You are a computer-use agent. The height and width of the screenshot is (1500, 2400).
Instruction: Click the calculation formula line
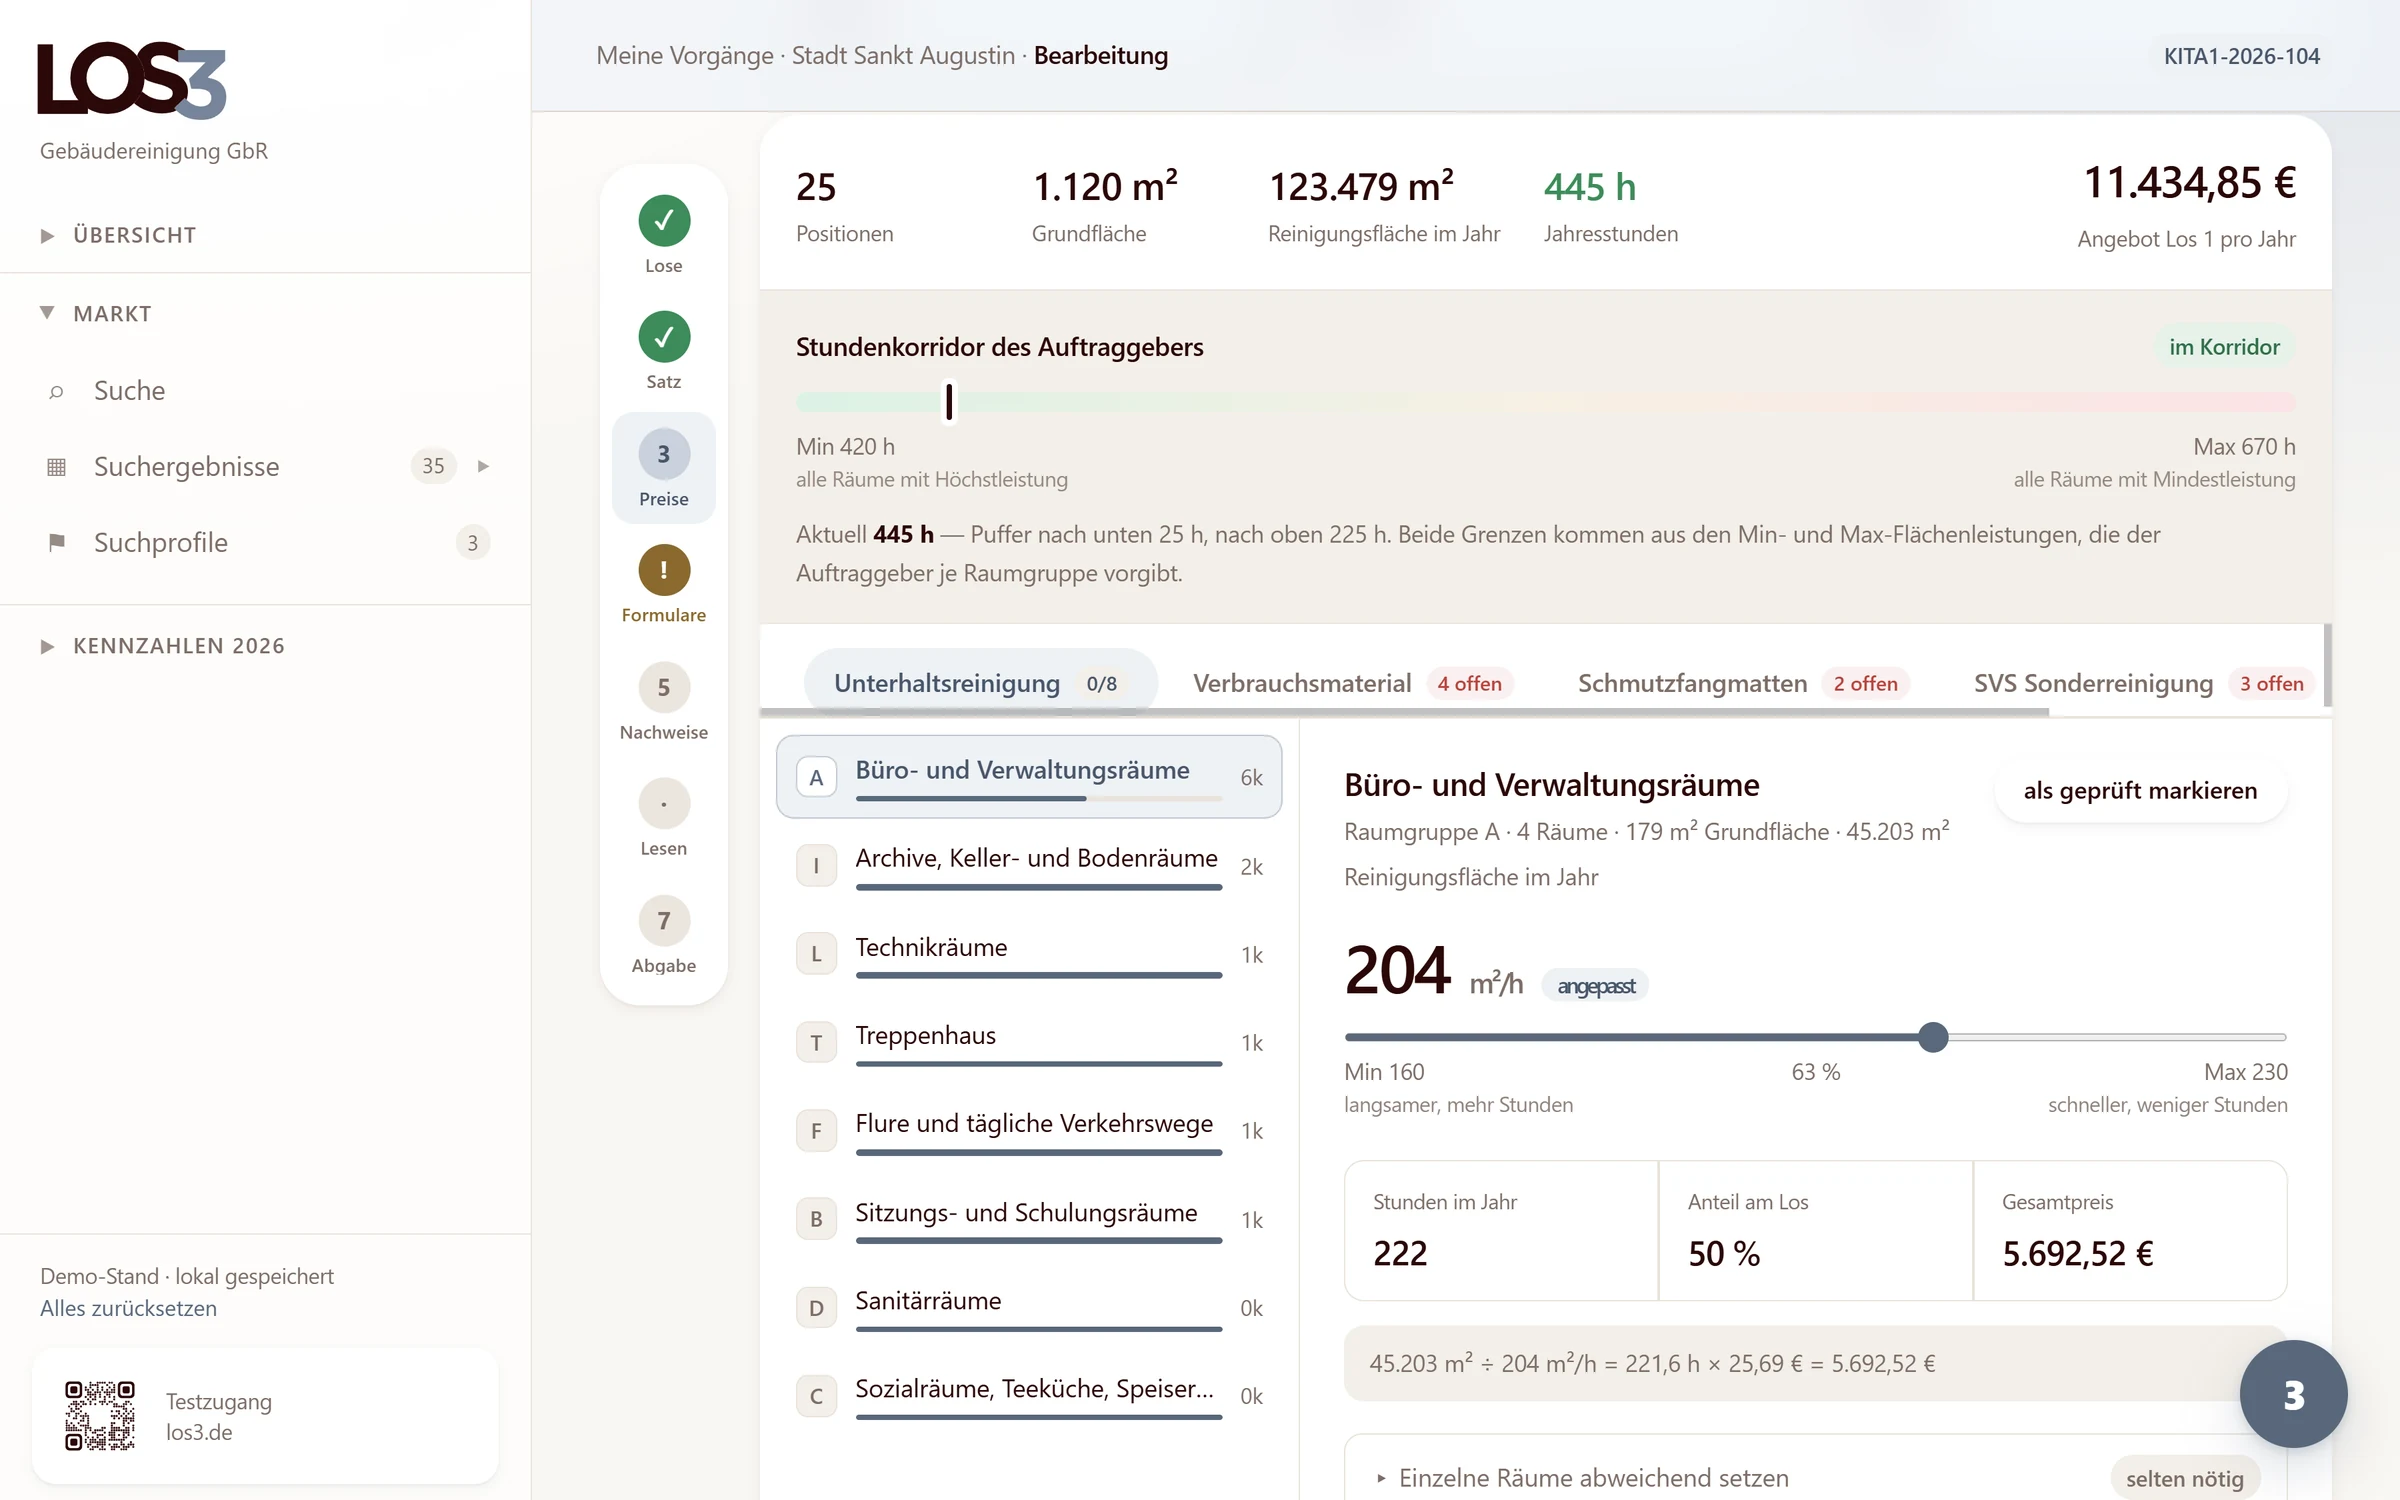click(1816, 1364)
